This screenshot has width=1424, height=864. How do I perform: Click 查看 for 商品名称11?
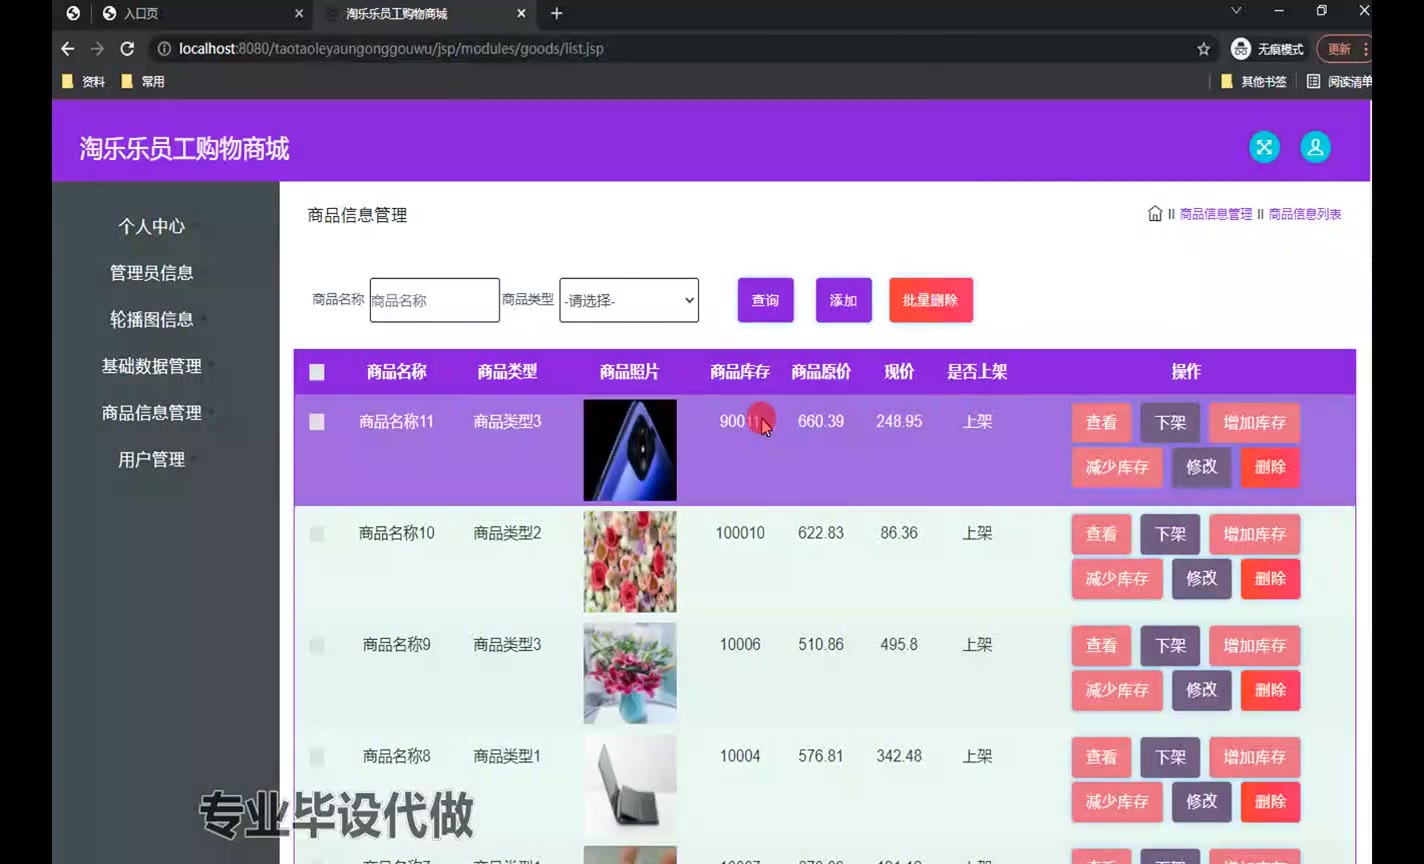click(x=1101, y=423)
